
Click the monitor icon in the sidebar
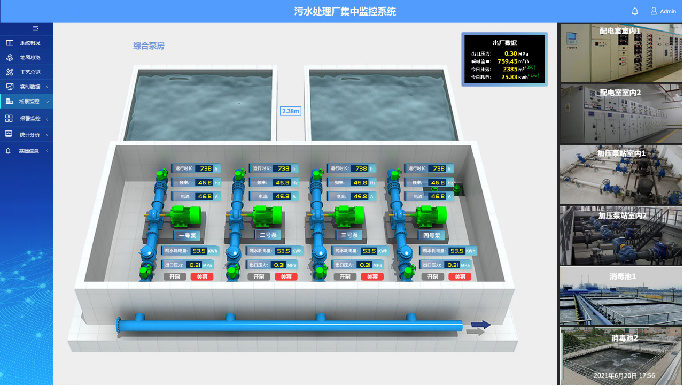click(9, 86)
